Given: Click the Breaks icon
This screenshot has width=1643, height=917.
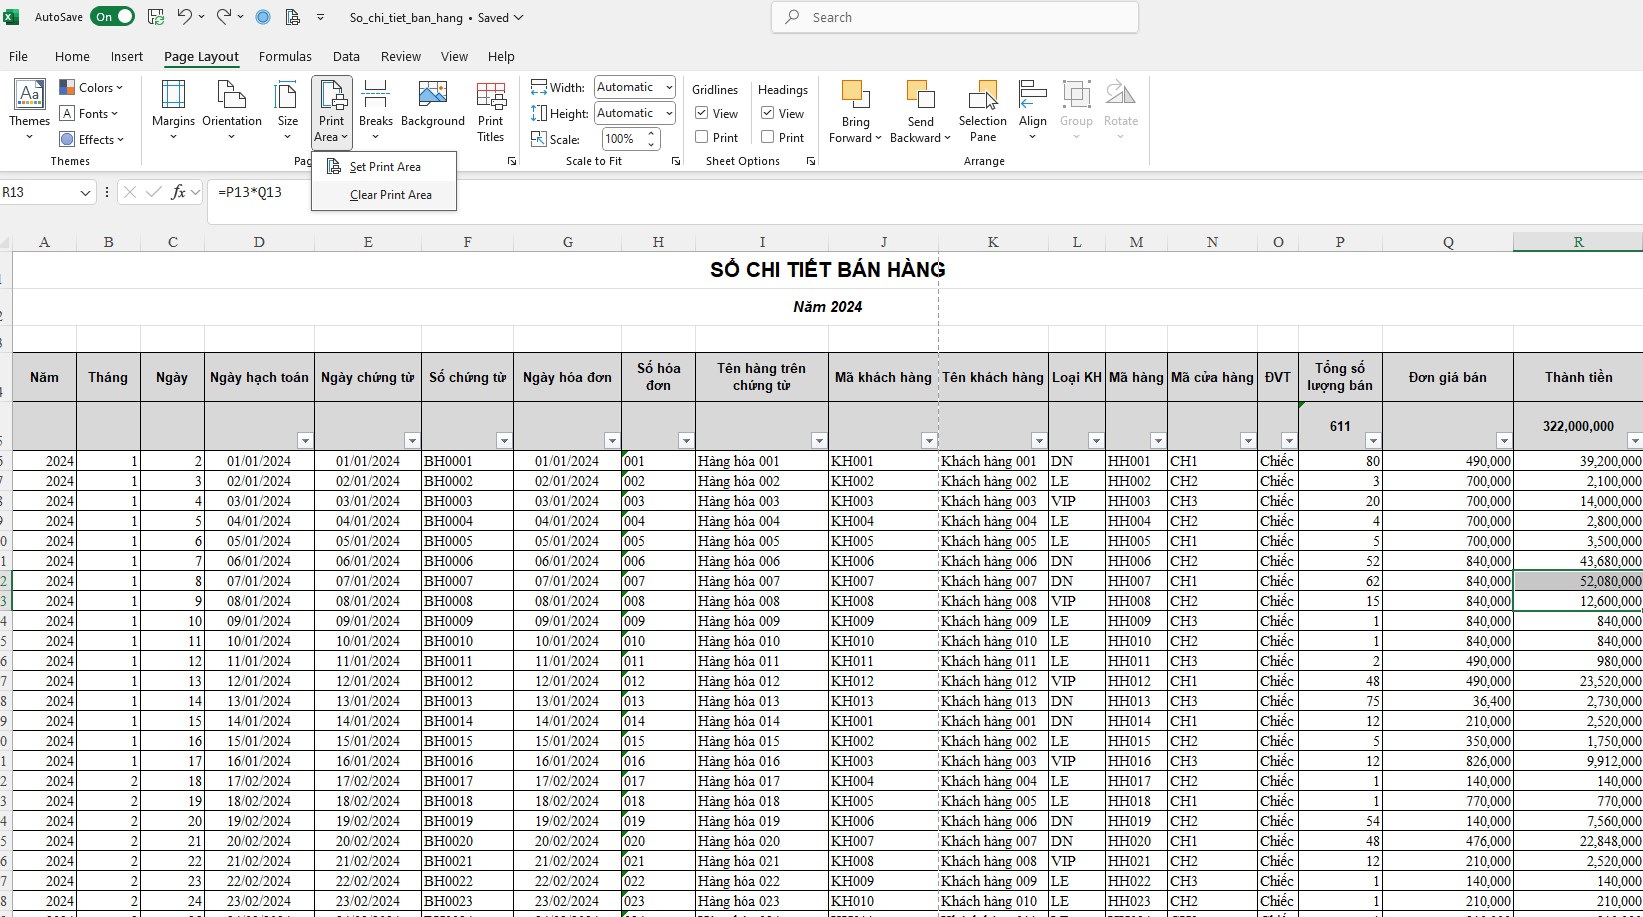Looking at the screenshot, I should click(x=375, y=111).
